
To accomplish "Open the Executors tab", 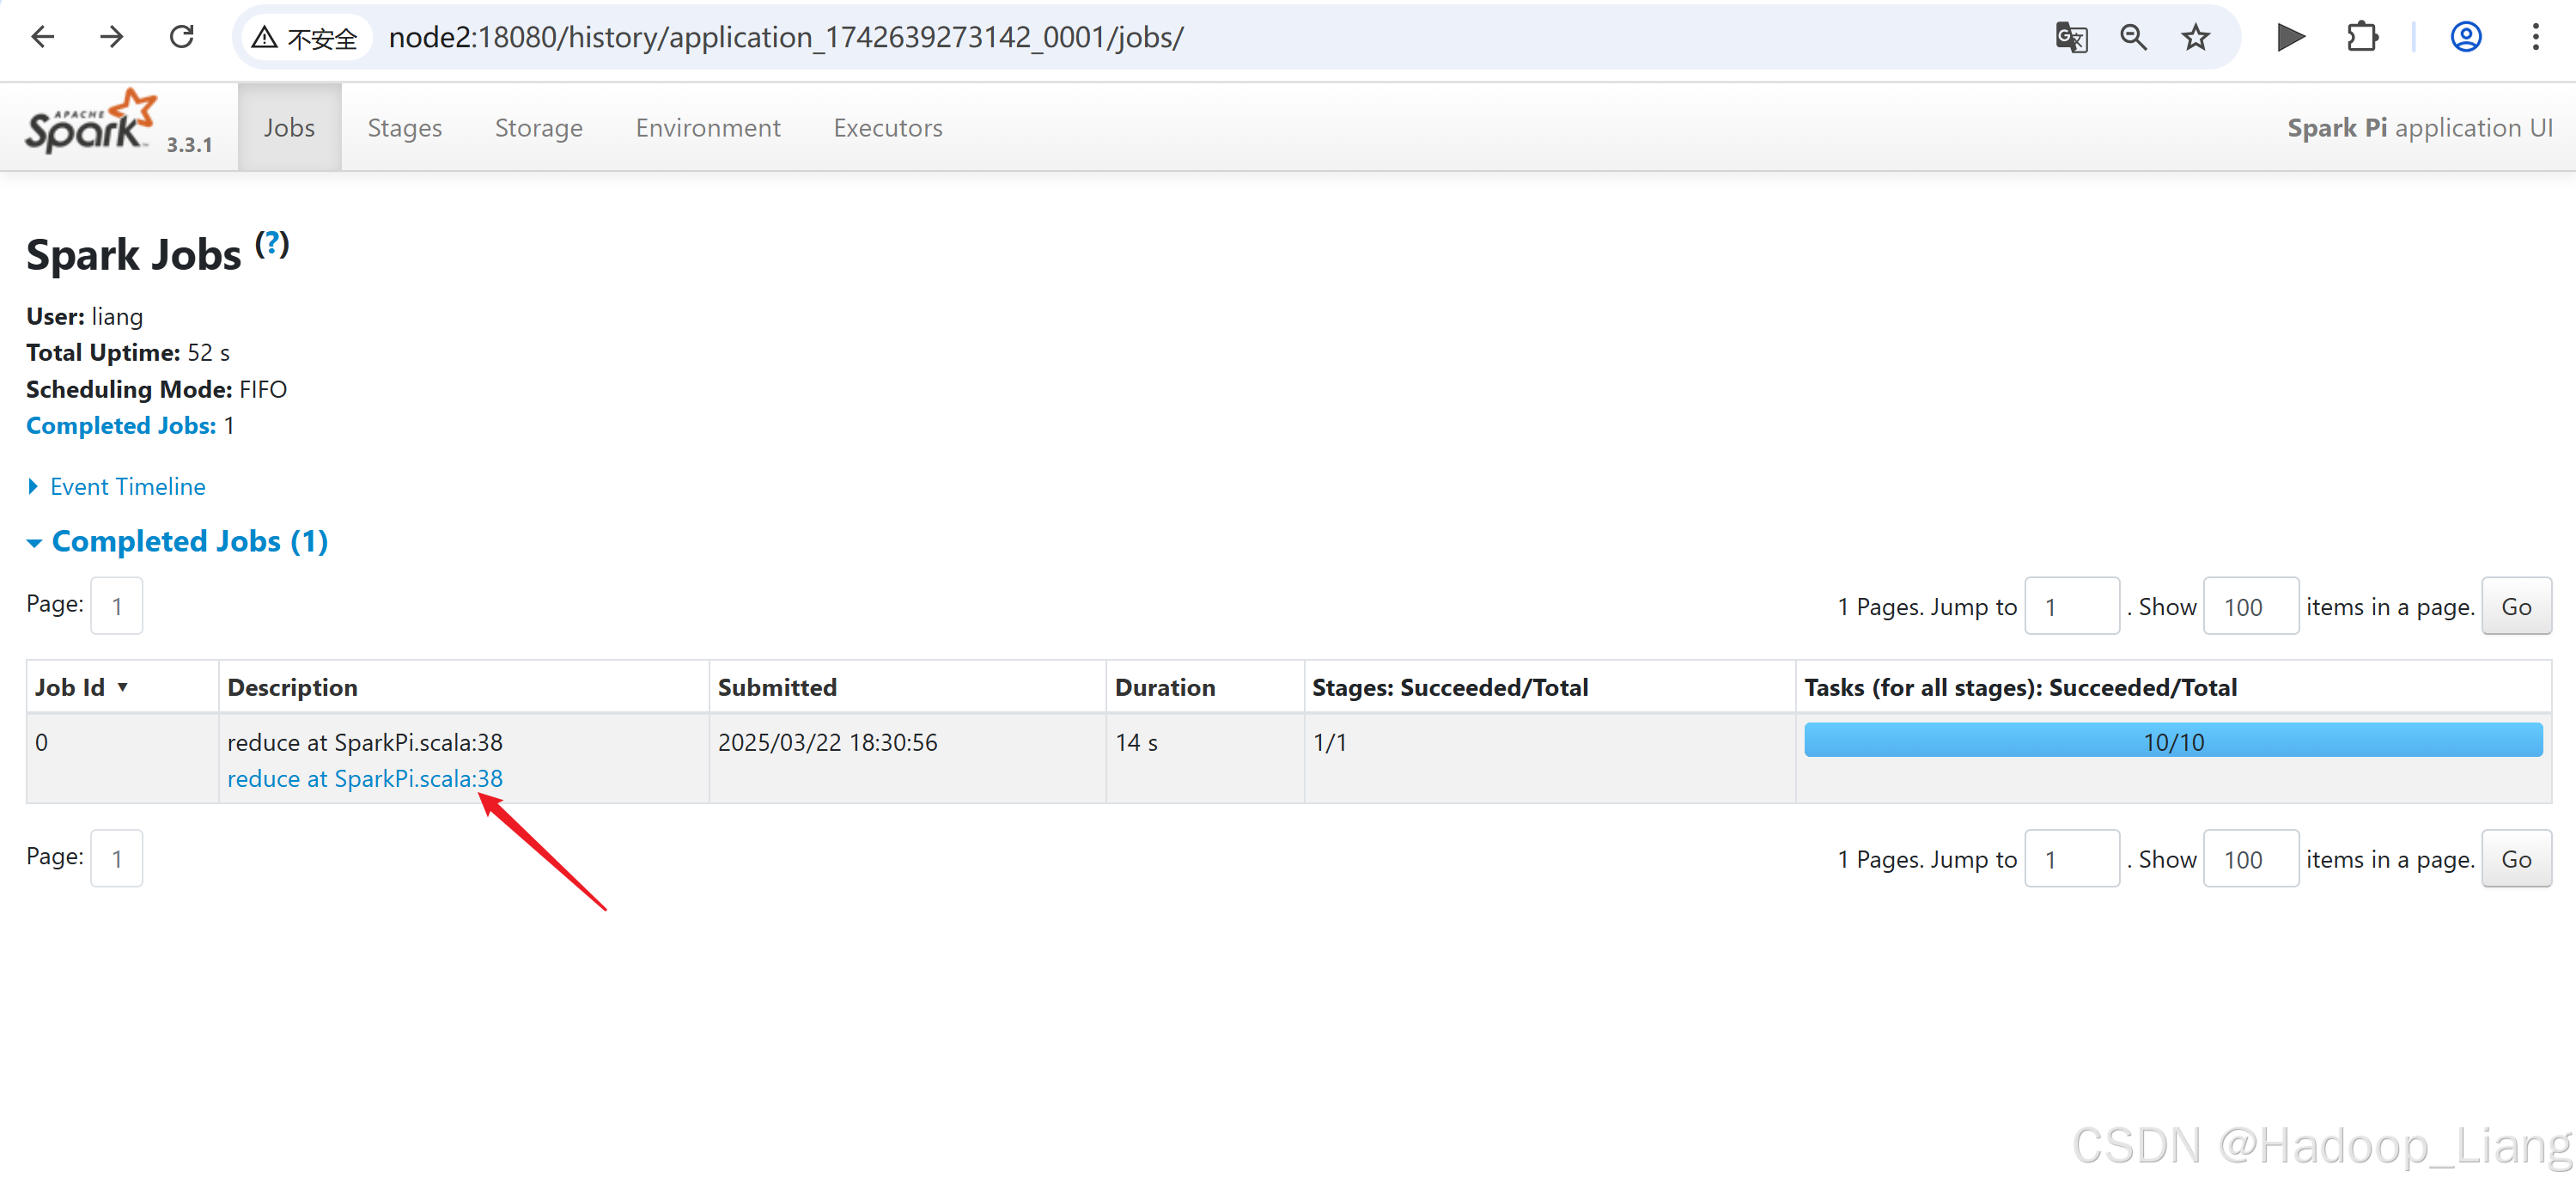I will (x=887, y=128).
